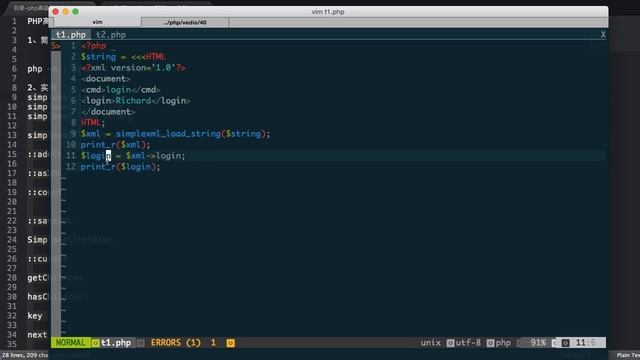Click the t1.php filename in status line
Image resolution: width=640 pixels, height=360 pixels.
116,342
